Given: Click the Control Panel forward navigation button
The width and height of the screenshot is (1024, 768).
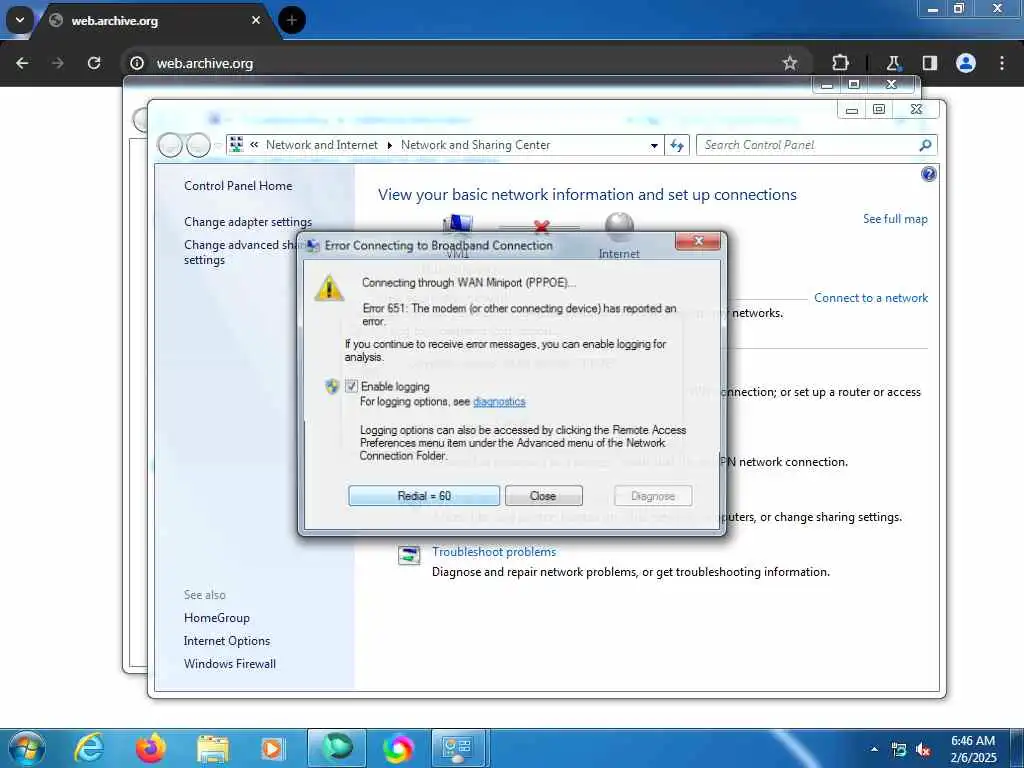Looking at the screenshot, I should (198, 145).
